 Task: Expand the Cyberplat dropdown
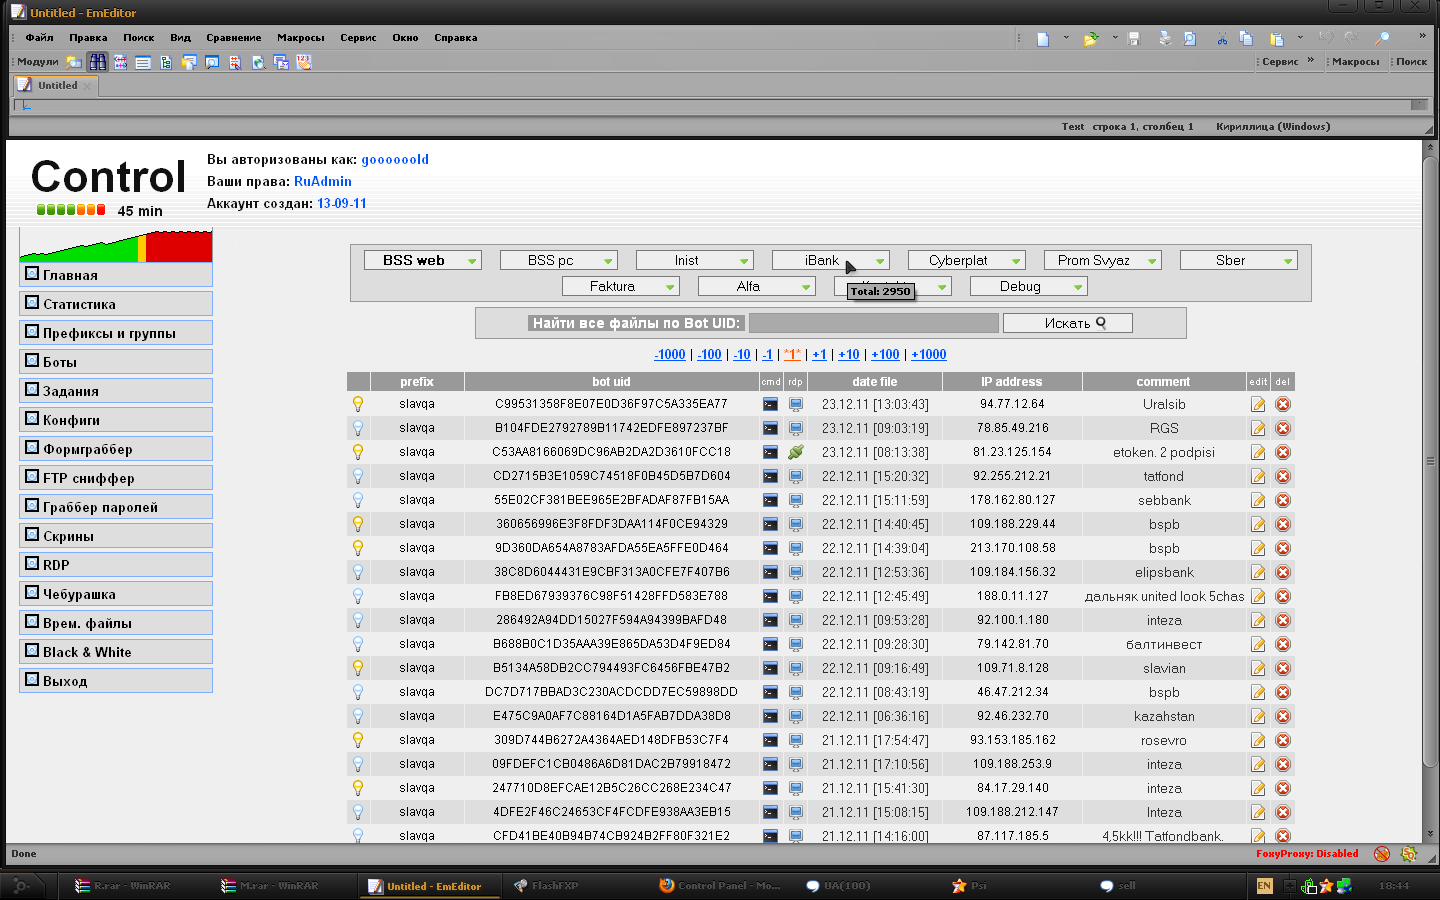967,260
